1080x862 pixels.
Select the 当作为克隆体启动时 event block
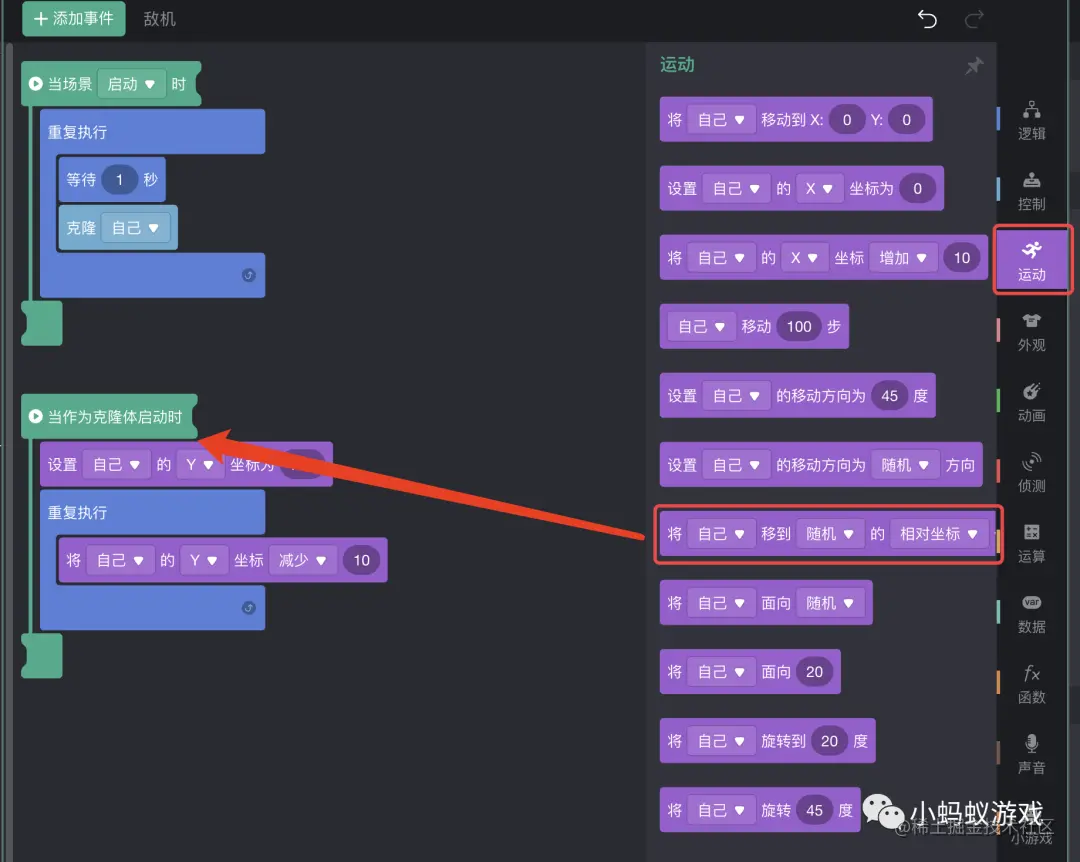point(109,417)
